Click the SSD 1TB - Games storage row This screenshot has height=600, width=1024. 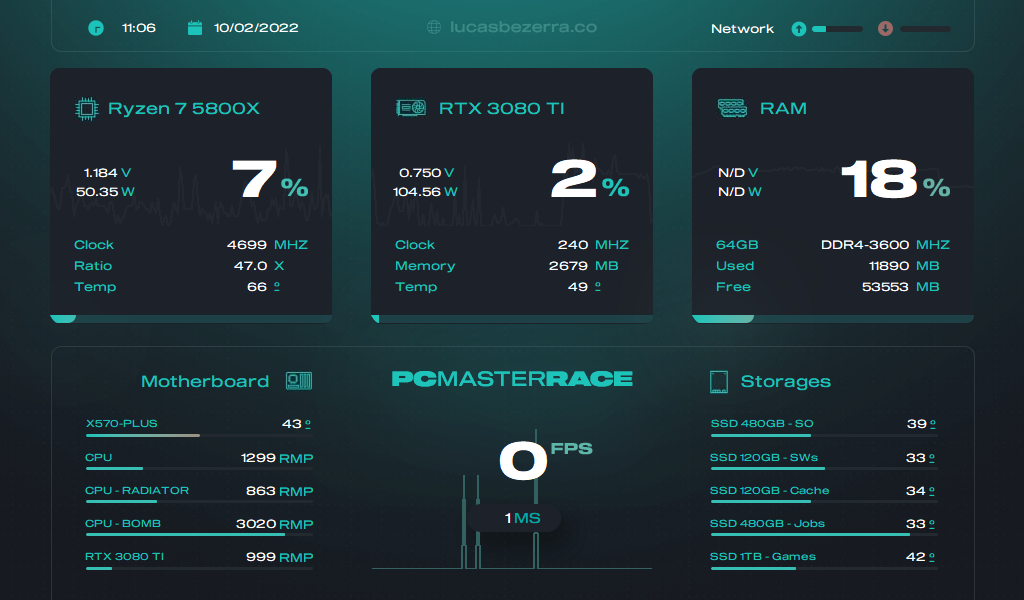(x=824, y=560)
